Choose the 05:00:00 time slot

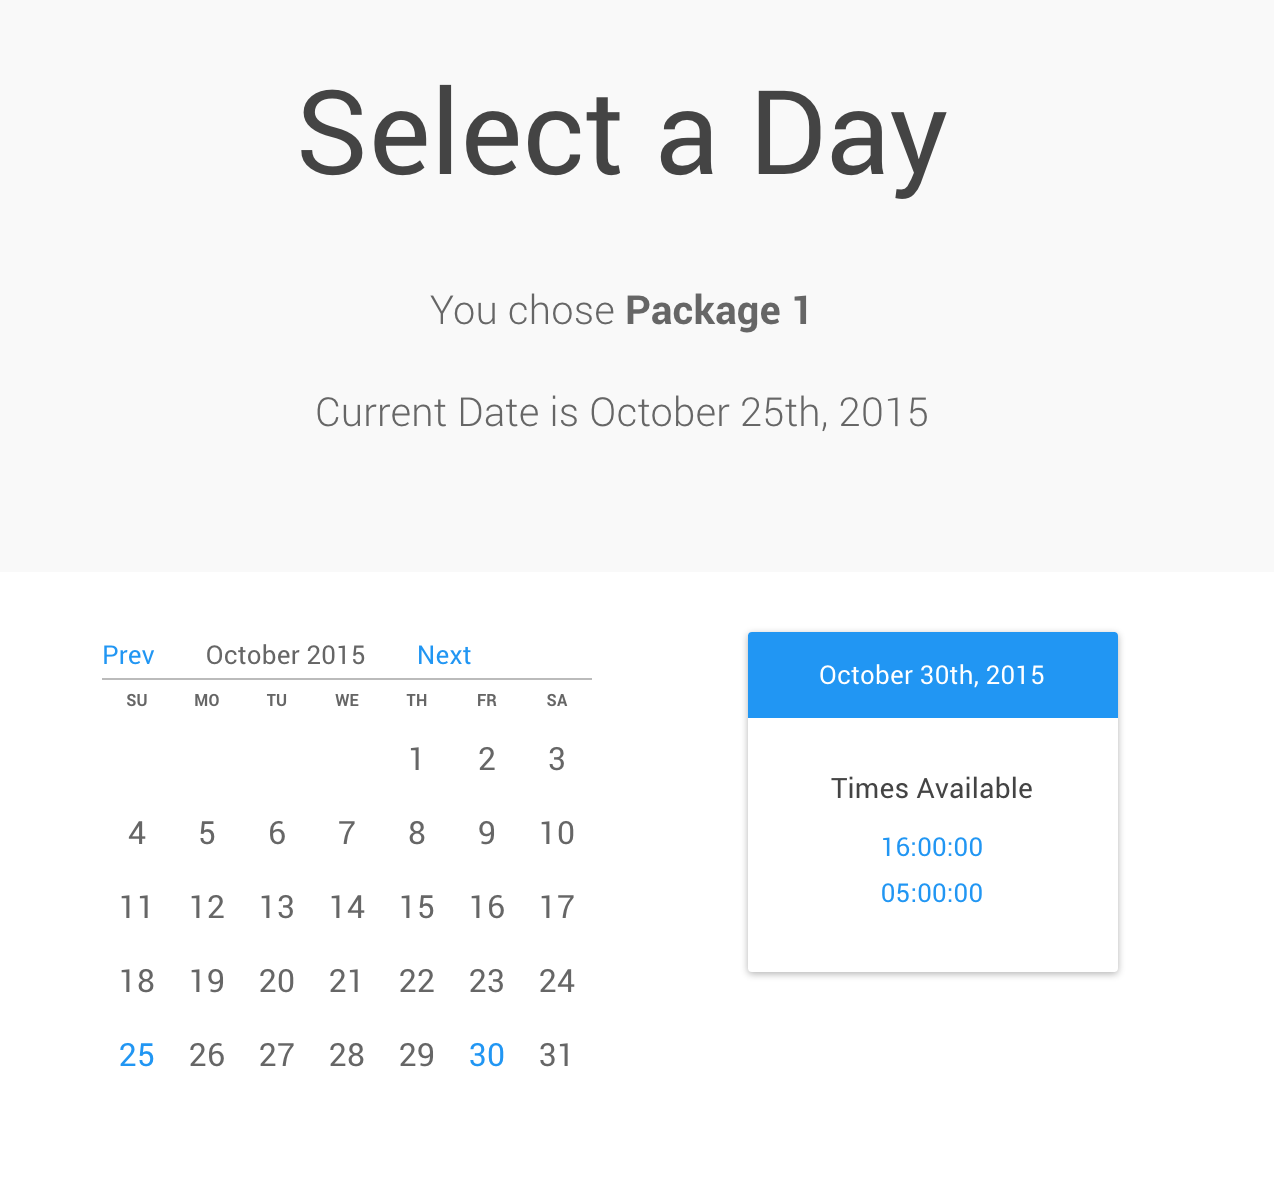click(931, 892)
